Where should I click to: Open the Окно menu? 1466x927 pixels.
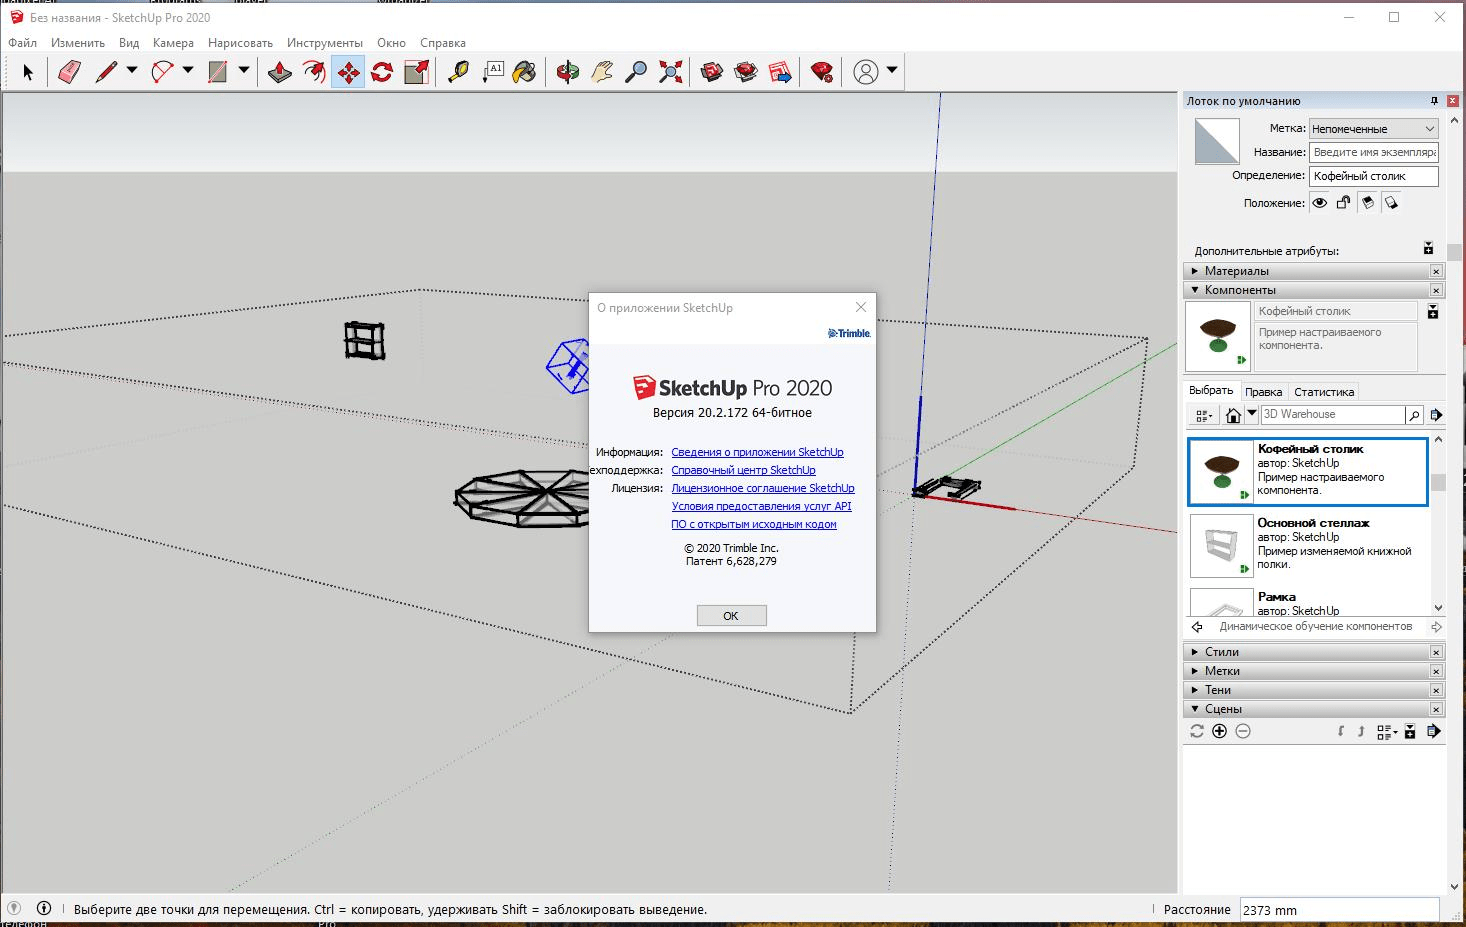(x=391, y=42)
